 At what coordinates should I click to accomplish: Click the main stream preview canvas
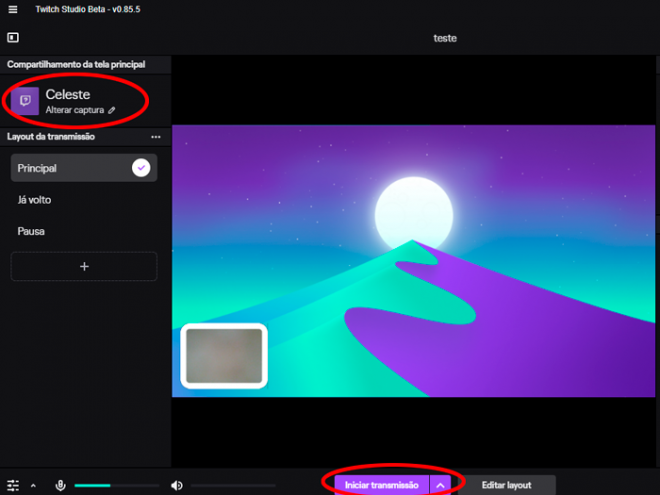pyautogui.click(x=413, y=261)
